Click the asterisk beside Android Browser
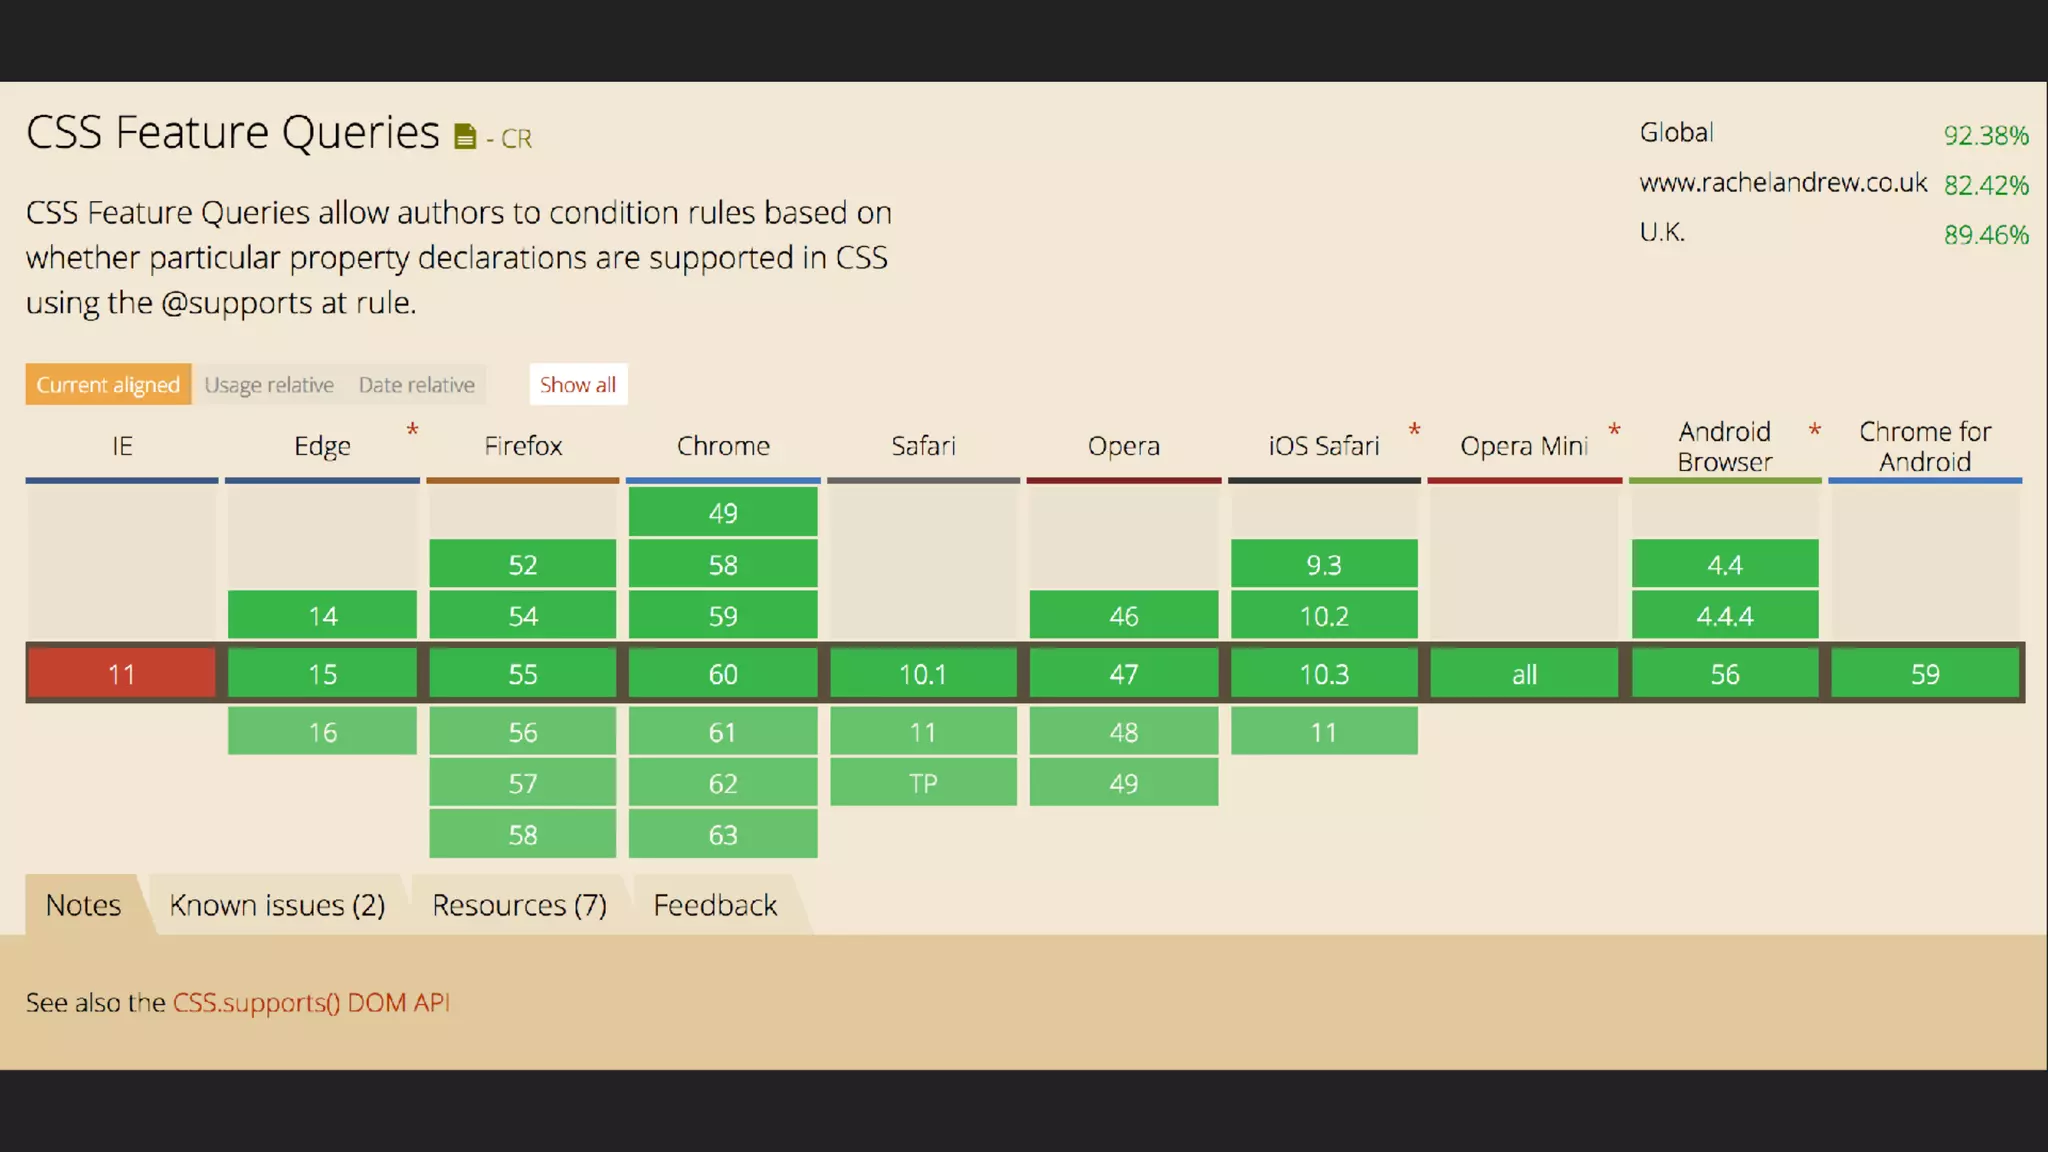This screenshot has width=2048, height=1152. click(1814, 430)
